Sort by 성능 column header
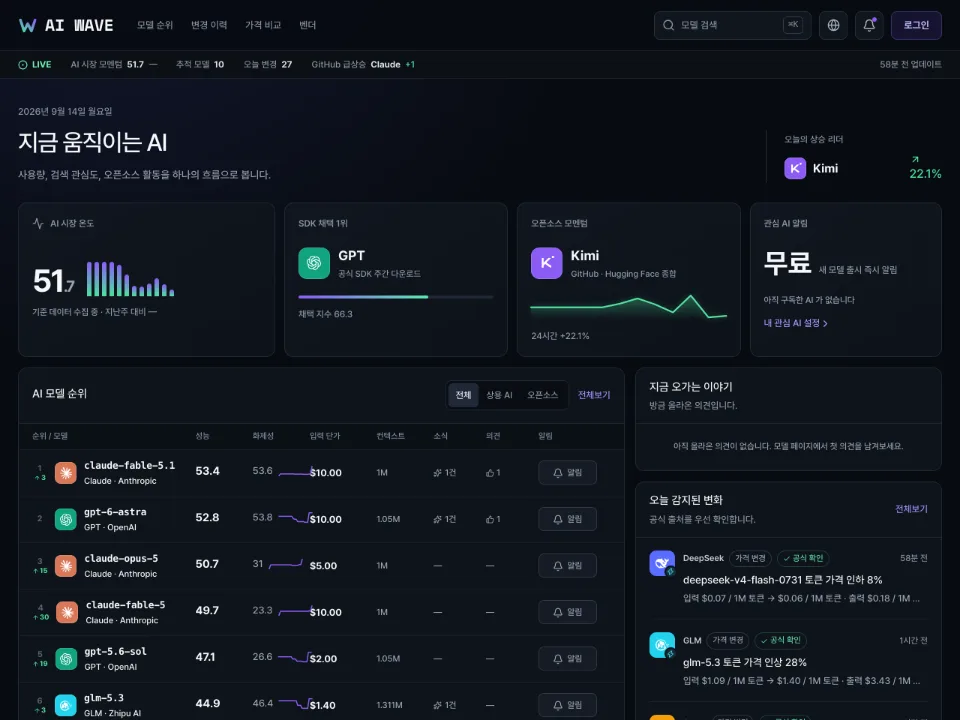Image resolution: width=960 pixels, height=720 pixels. click(x=202, y=436)
